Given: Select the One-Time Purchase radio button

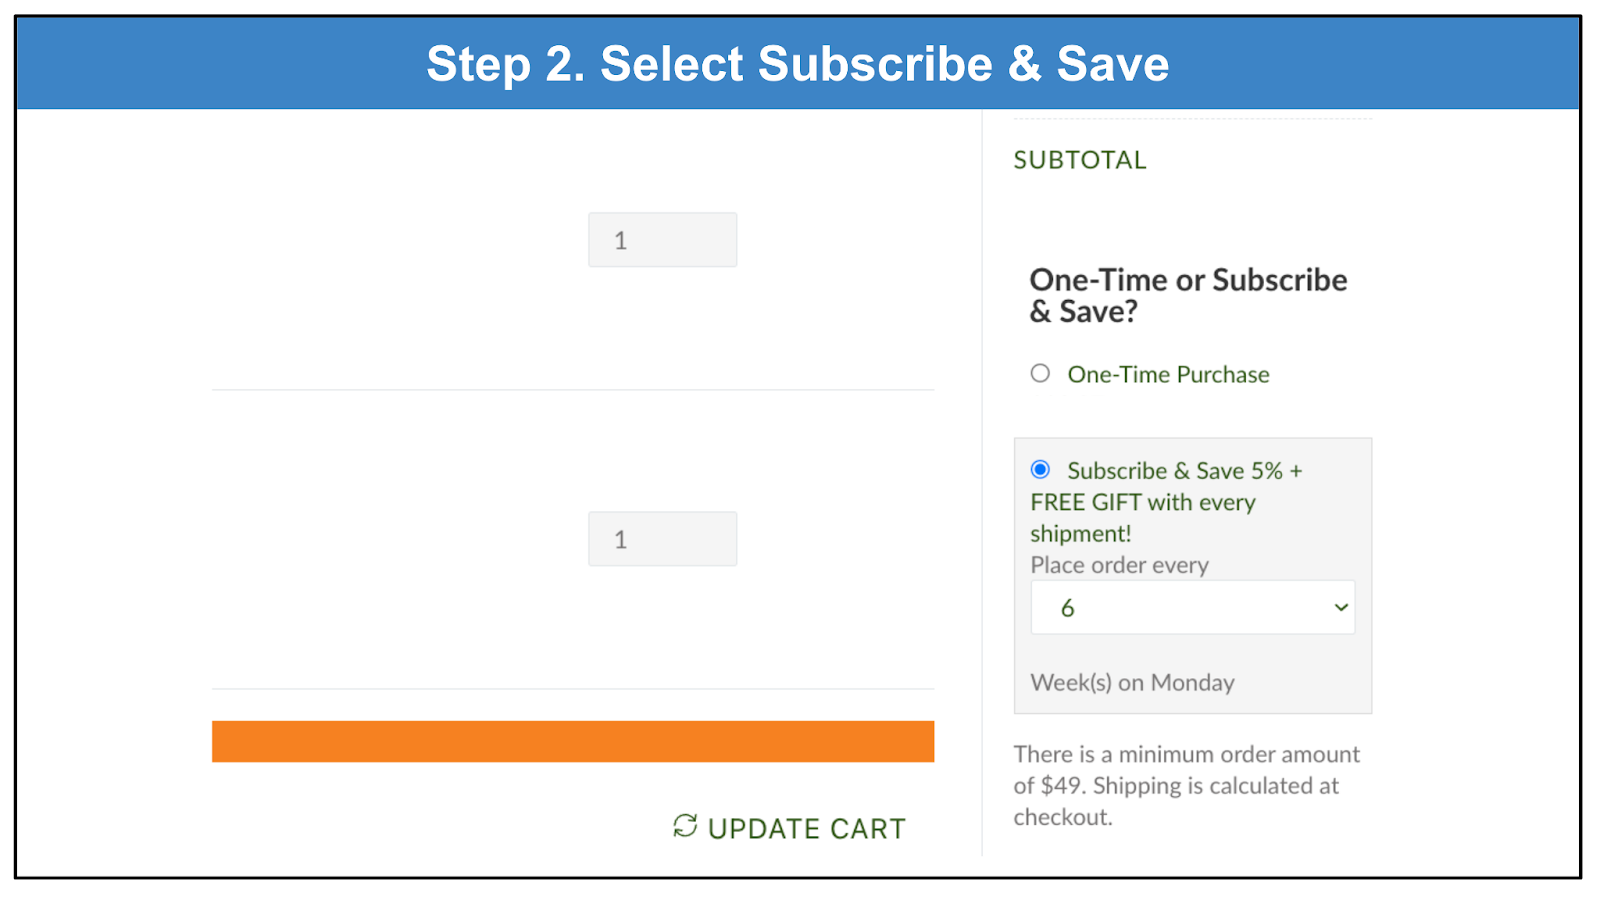Looking at the screenshot, I should coord(1040,373).
